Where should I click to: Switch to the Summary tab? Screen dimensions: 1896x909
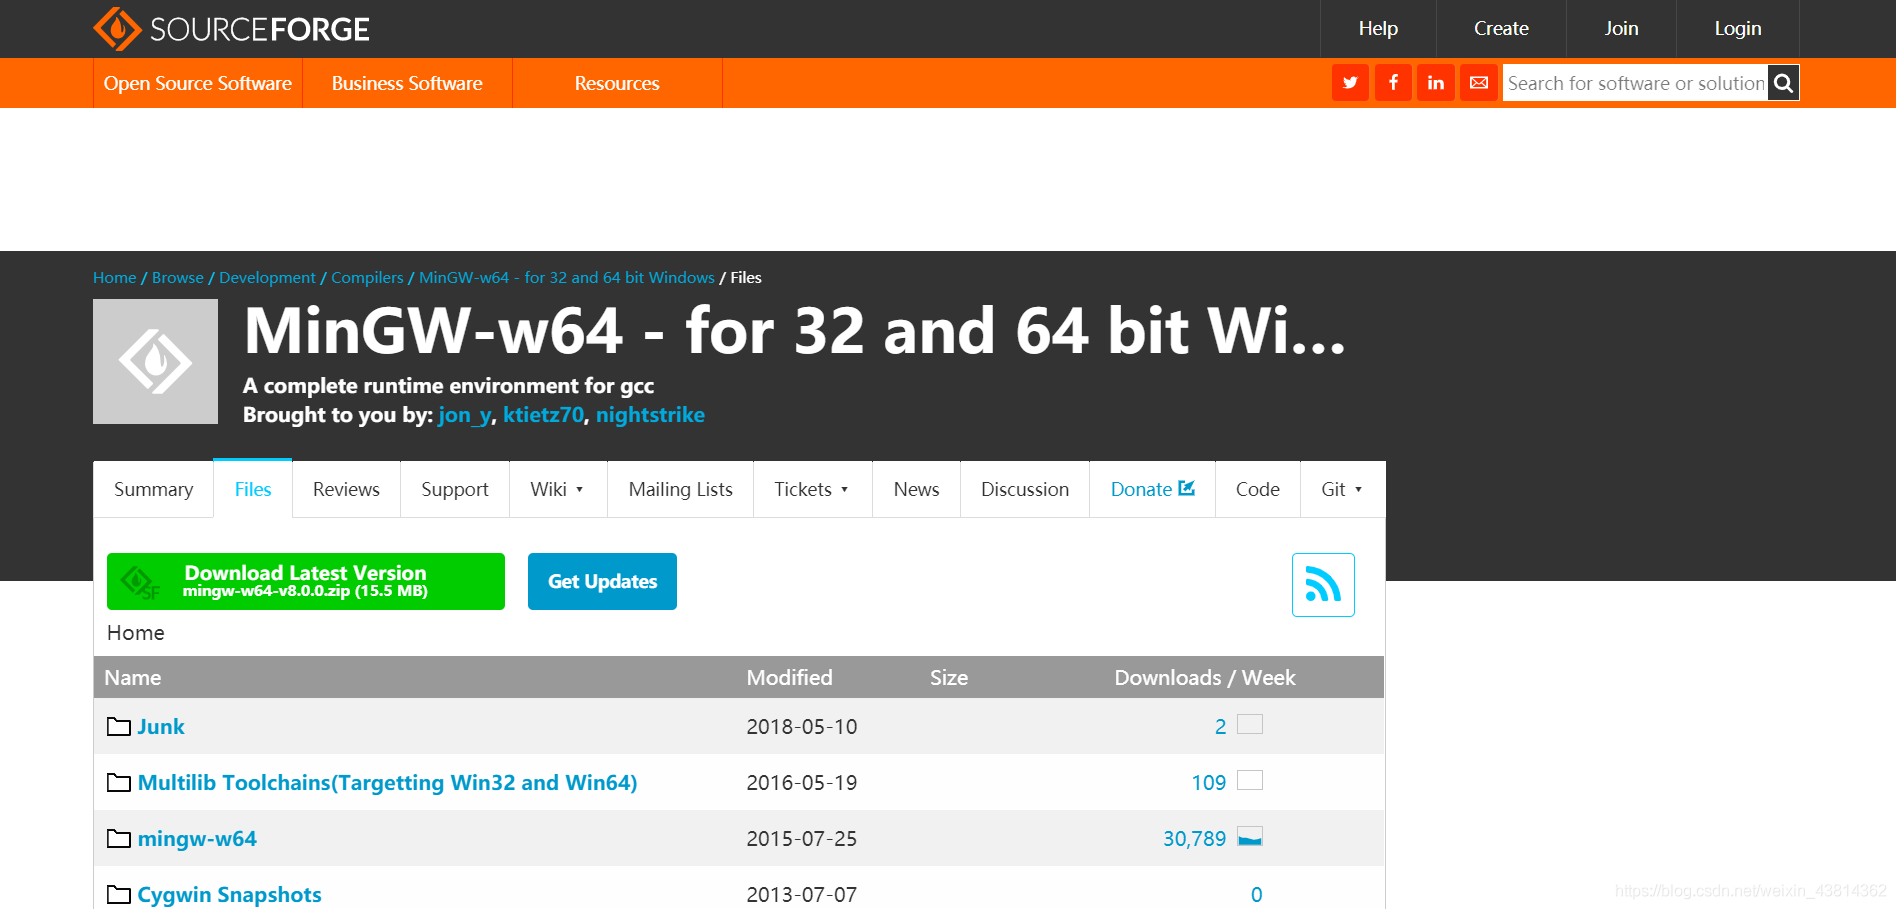[x=153, y=489]
